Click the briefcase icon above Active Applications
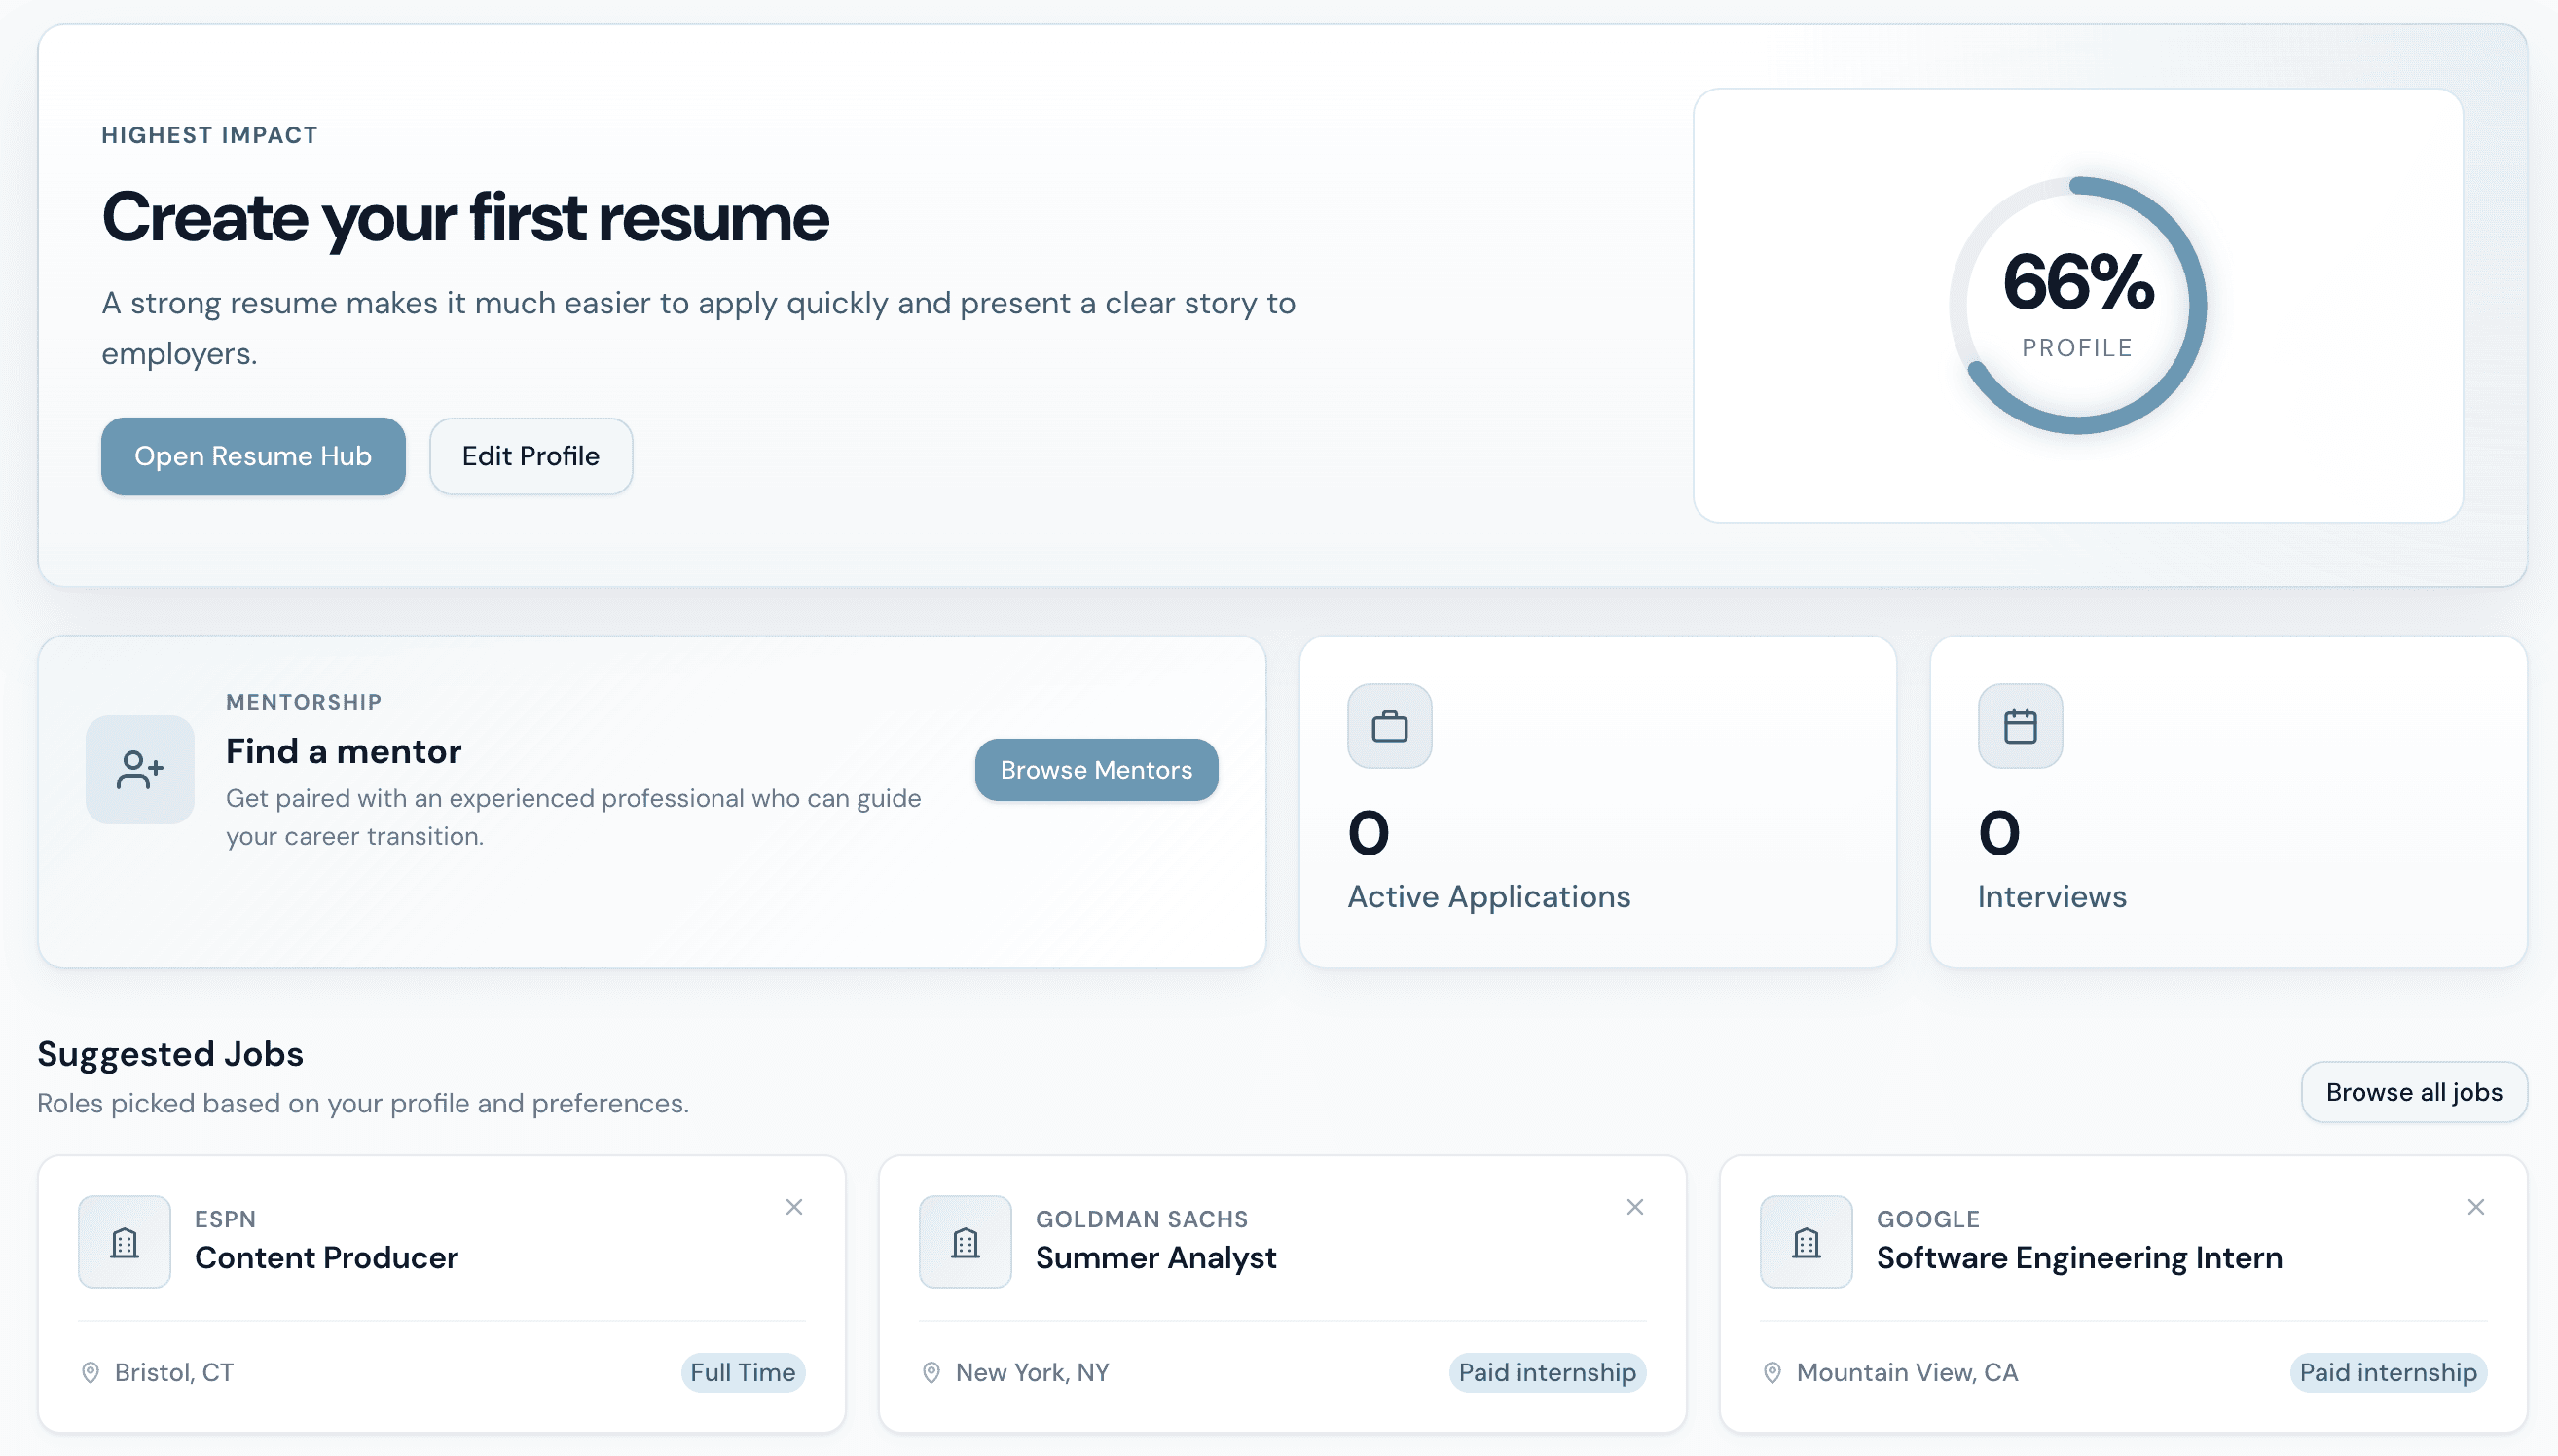This screenshot has width=2558, height=1456. click(x=1389, y=726)
